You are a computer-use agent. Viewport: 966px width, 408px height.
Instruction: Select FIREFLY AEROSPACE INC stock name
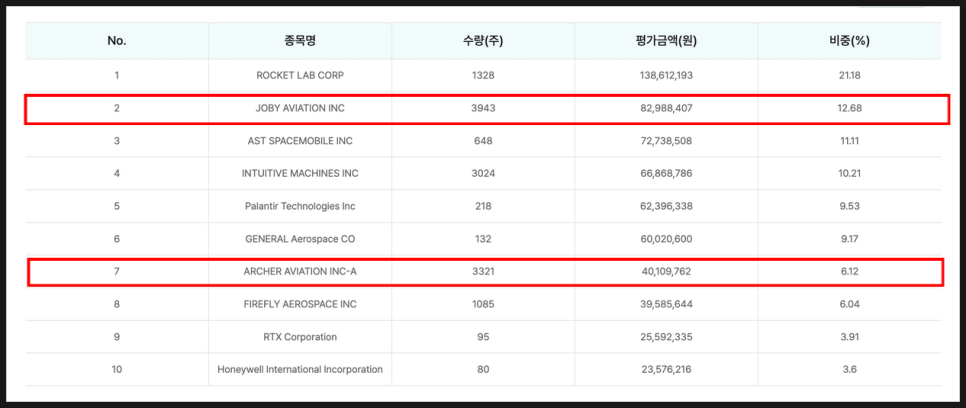coord(300,304)
